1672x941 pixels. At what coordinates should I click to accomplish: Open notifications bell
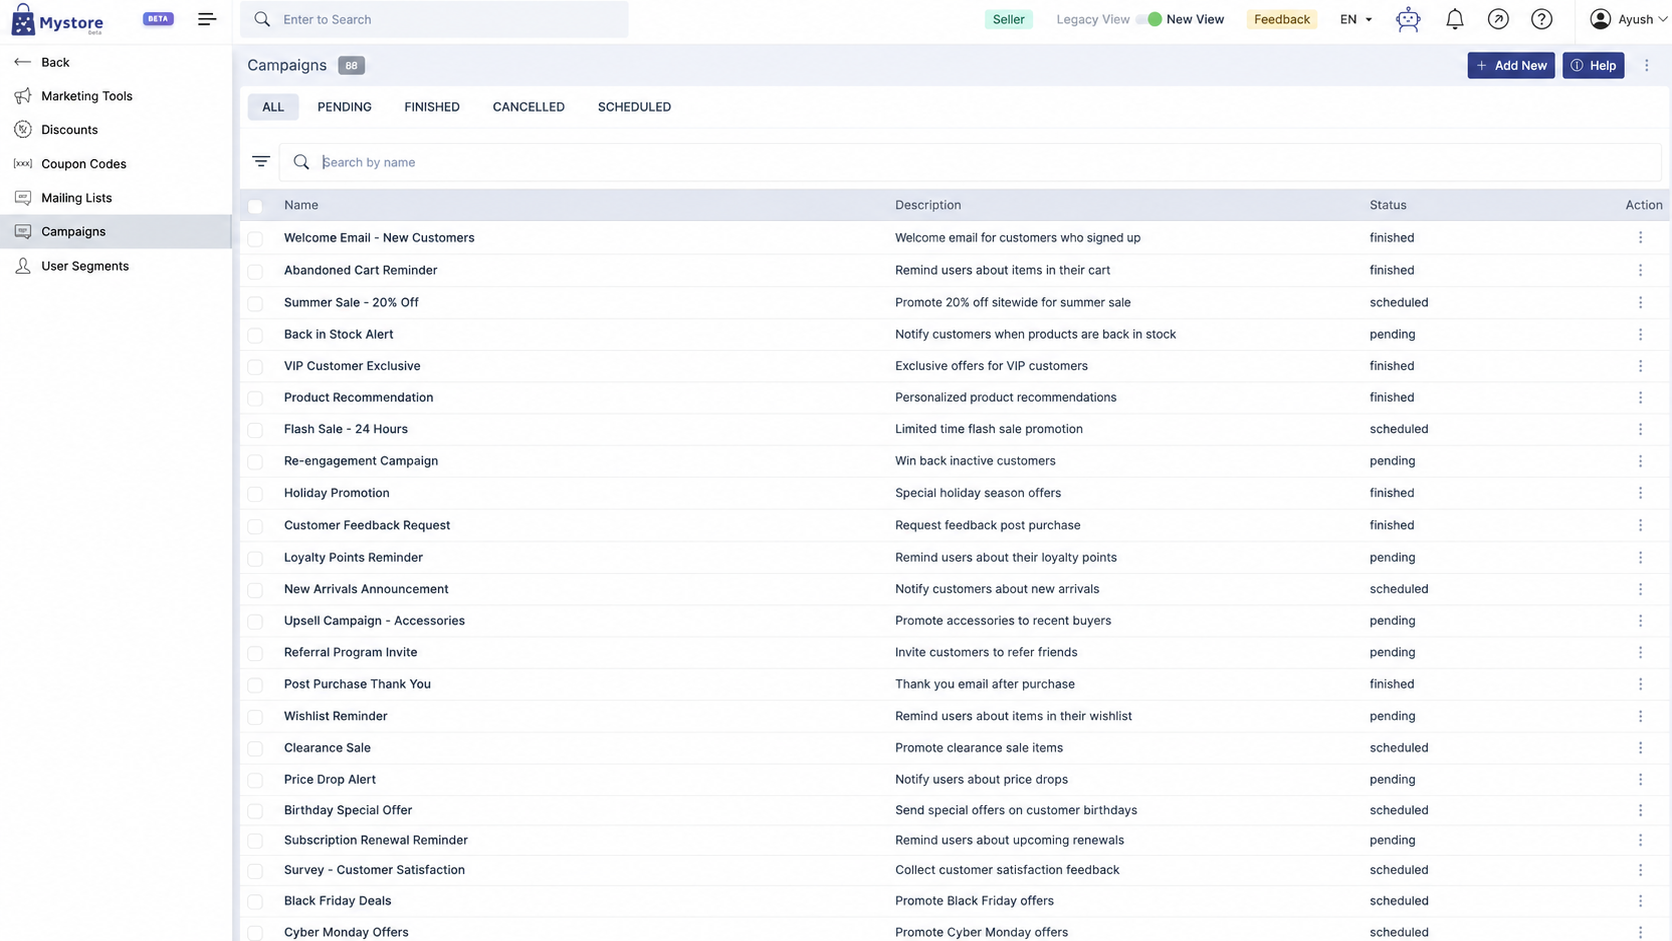coord(1455,19)
